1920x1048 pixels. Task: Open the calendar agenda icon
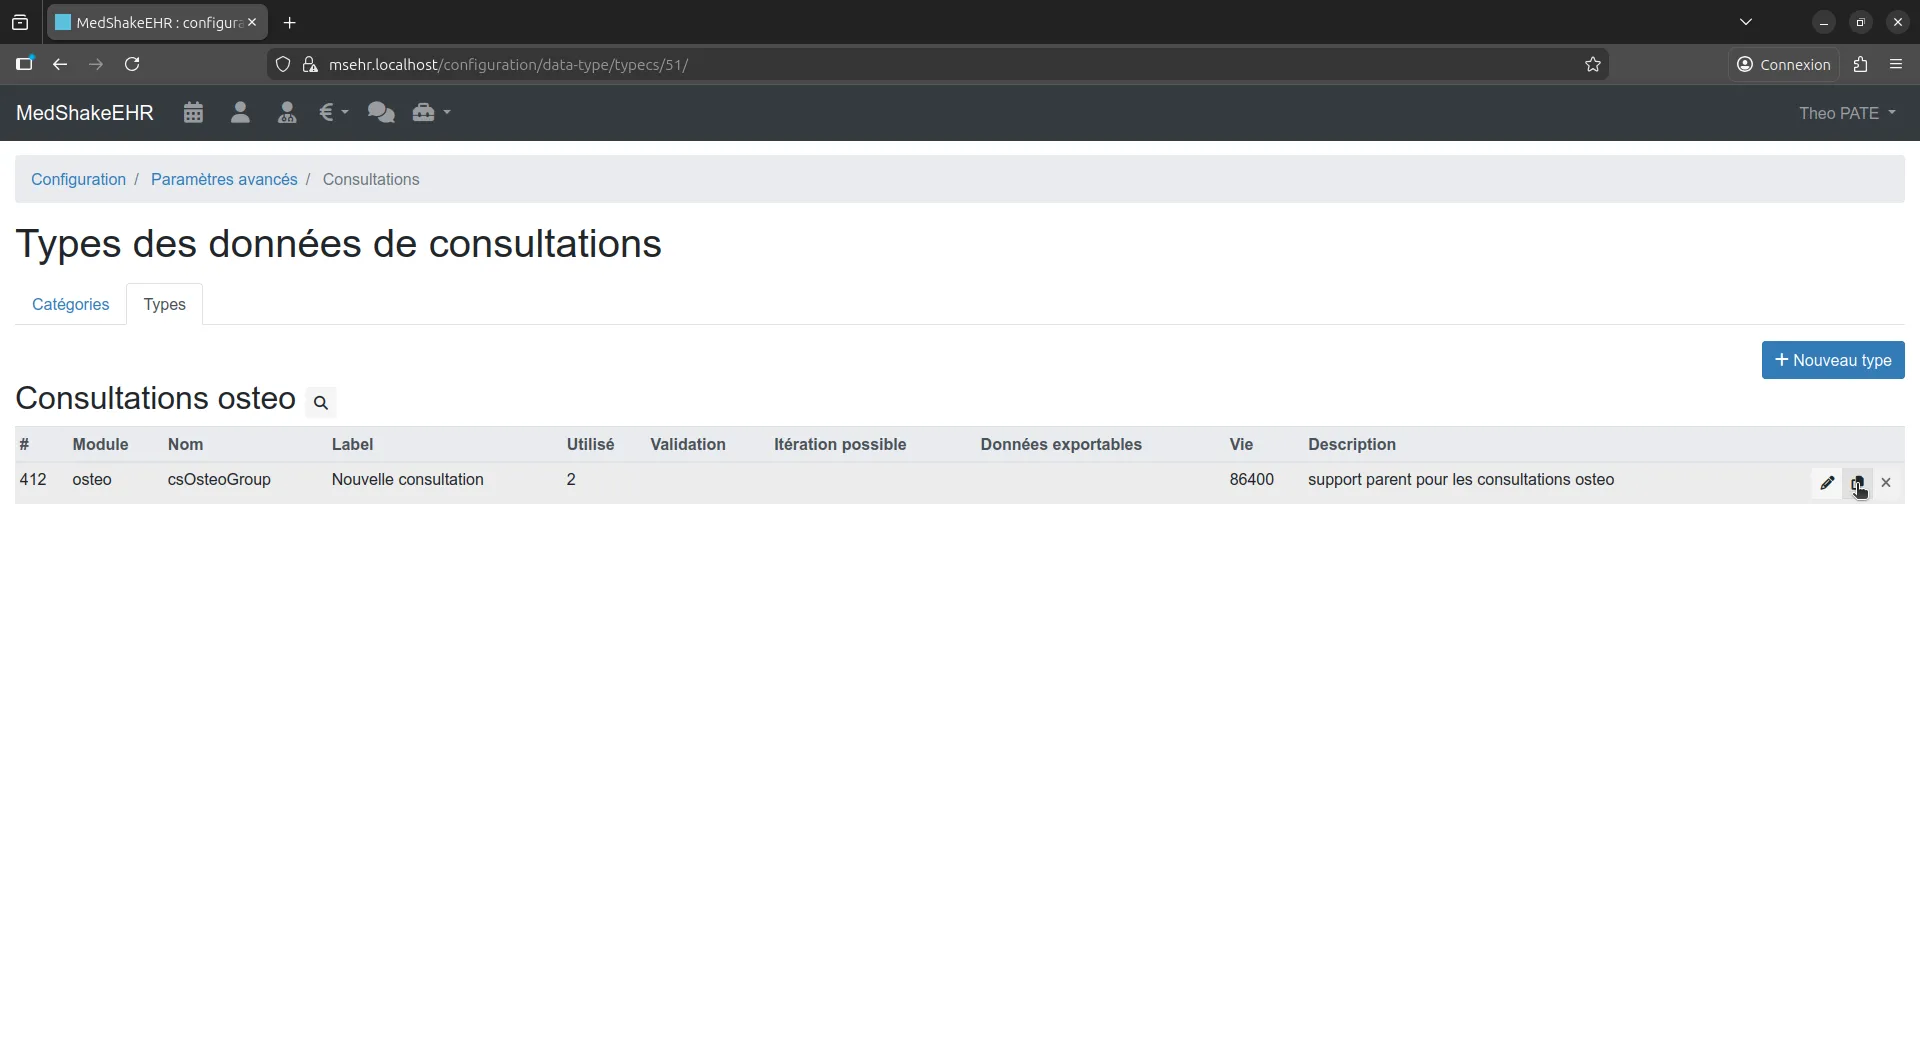tap(193, 112)
